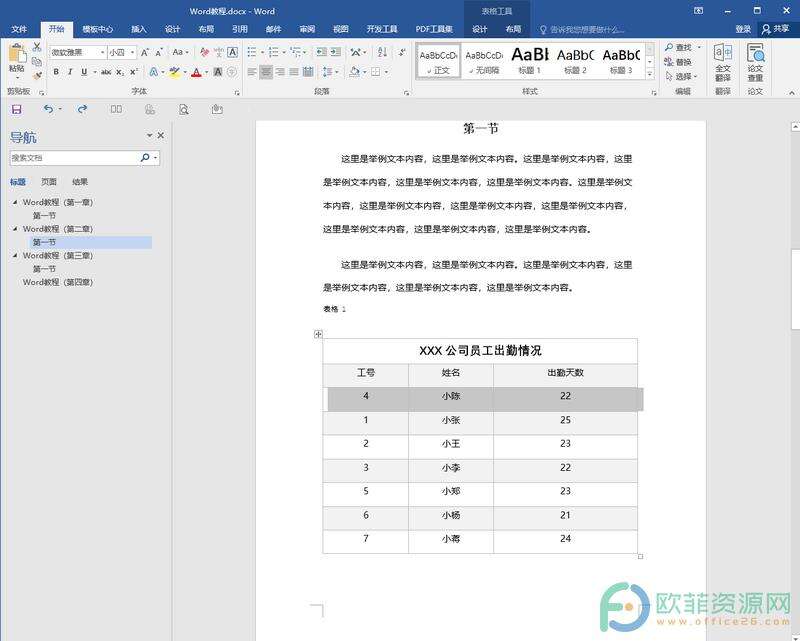Viewport: 800px width, 641px height.
Task: Open the 审阅 ribbon tab
Action: click(306, 29)
